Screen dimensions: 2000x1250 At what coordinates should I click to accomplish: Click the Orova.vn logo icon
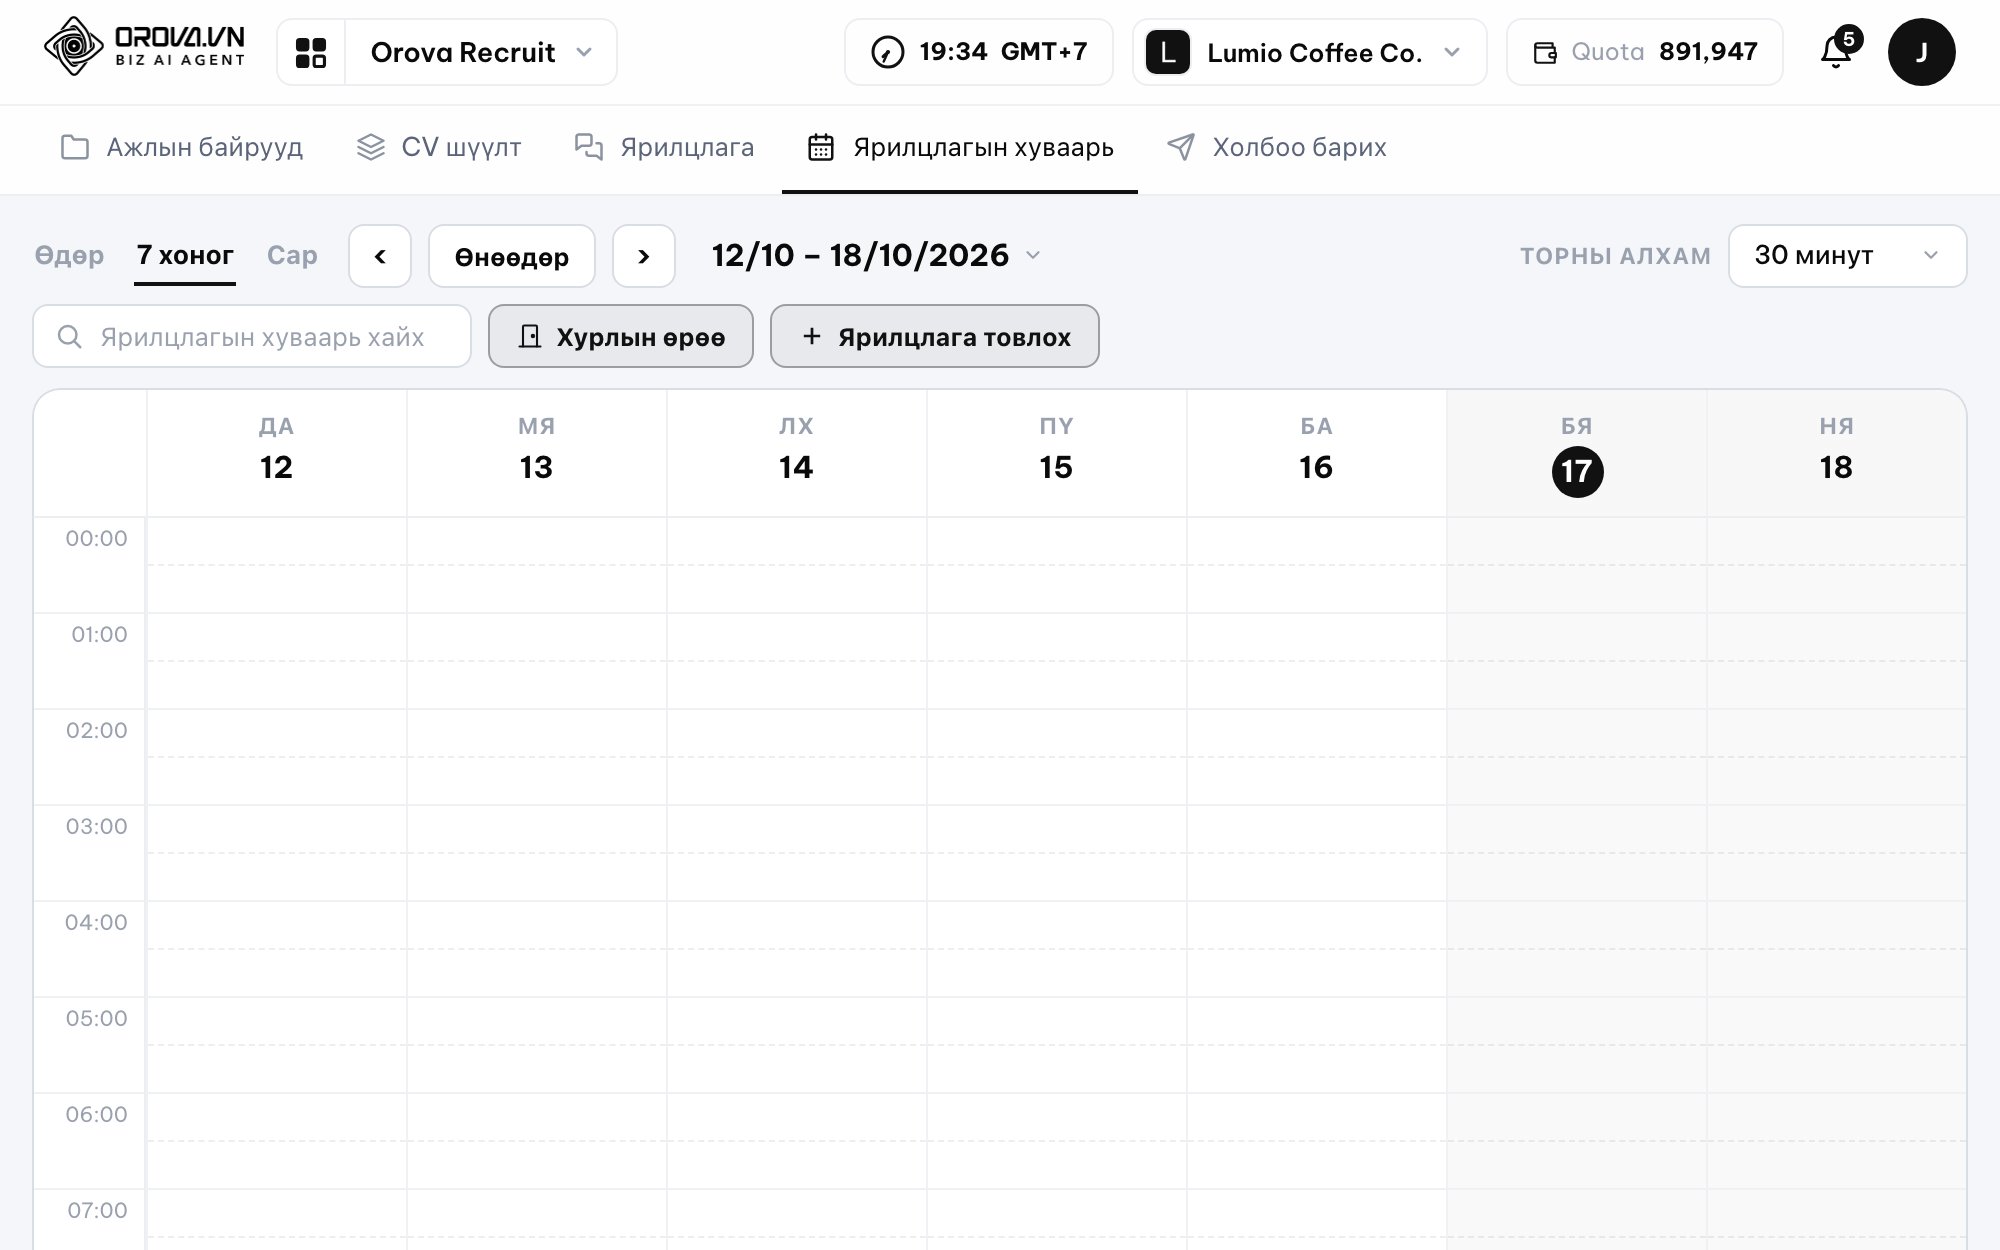coord(74,47)
